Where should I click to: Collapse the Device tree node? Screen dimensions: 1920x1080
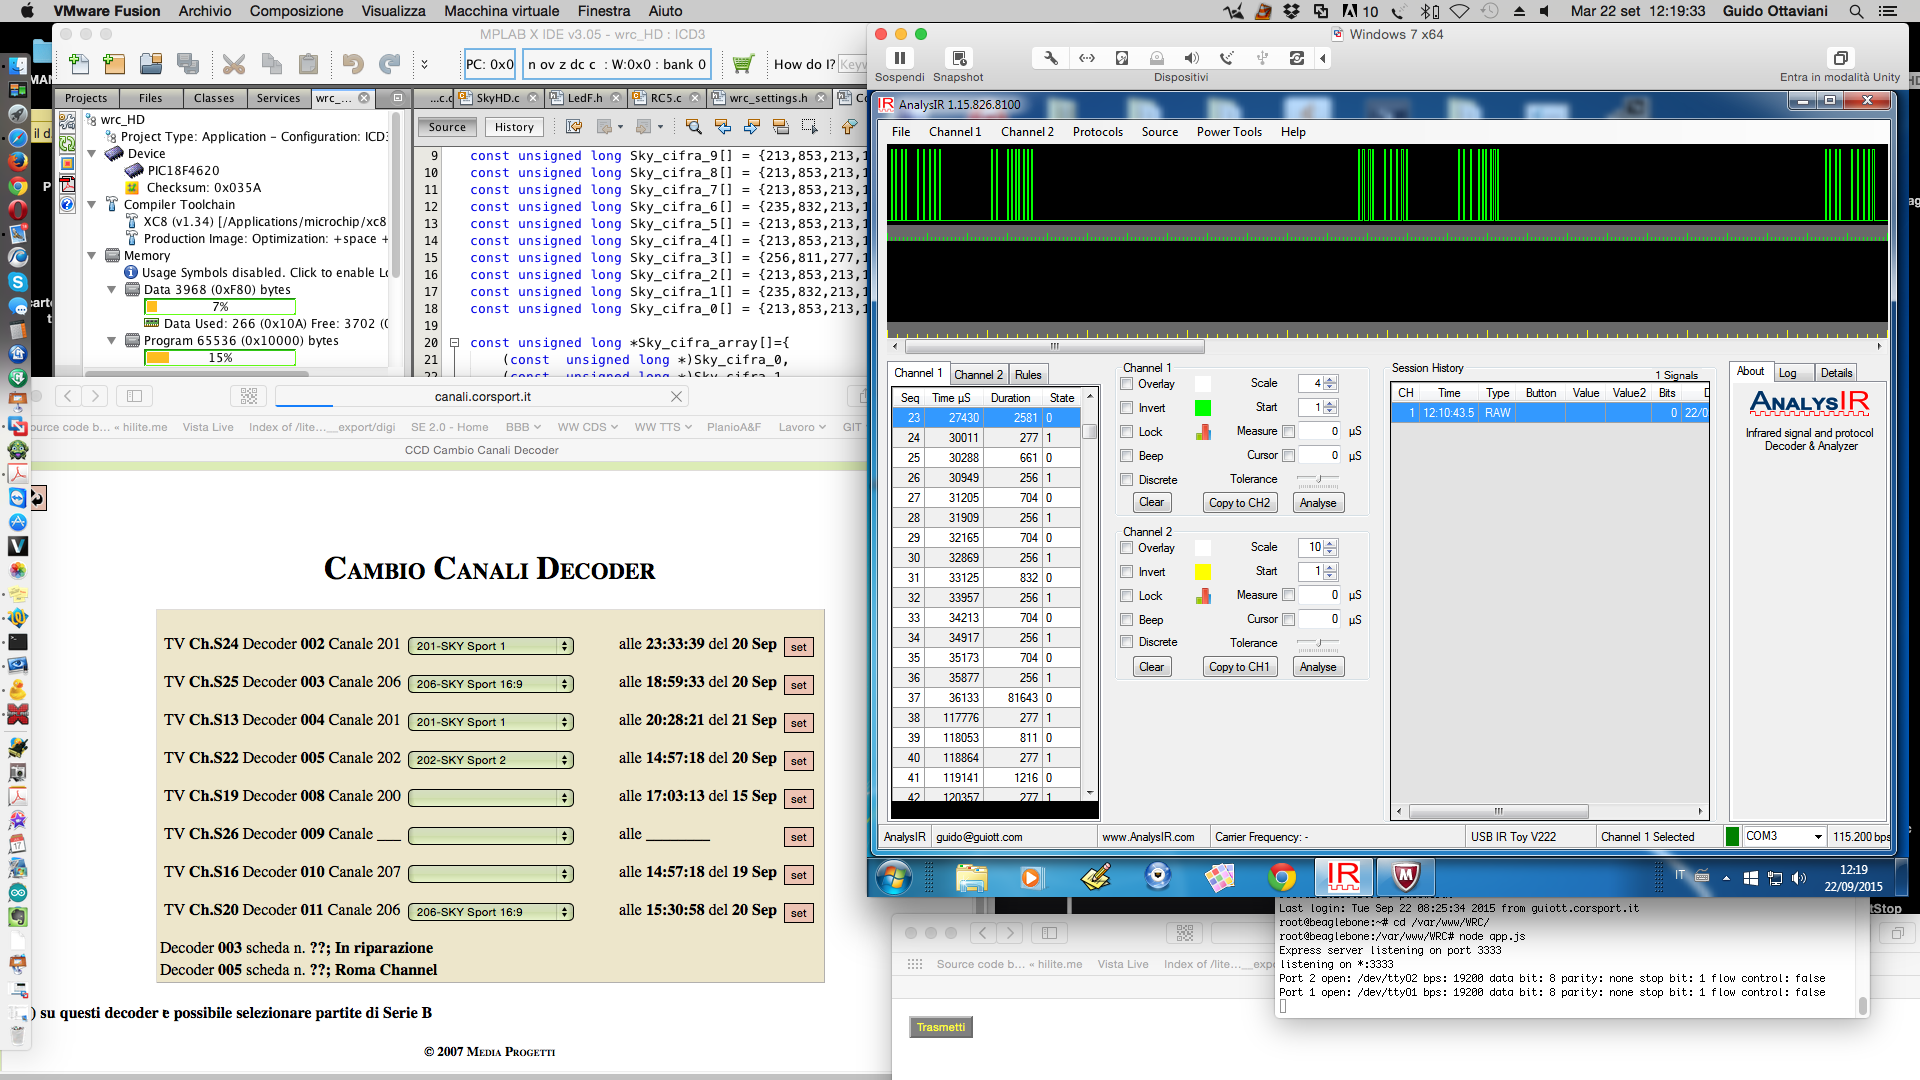coord(92,154)
